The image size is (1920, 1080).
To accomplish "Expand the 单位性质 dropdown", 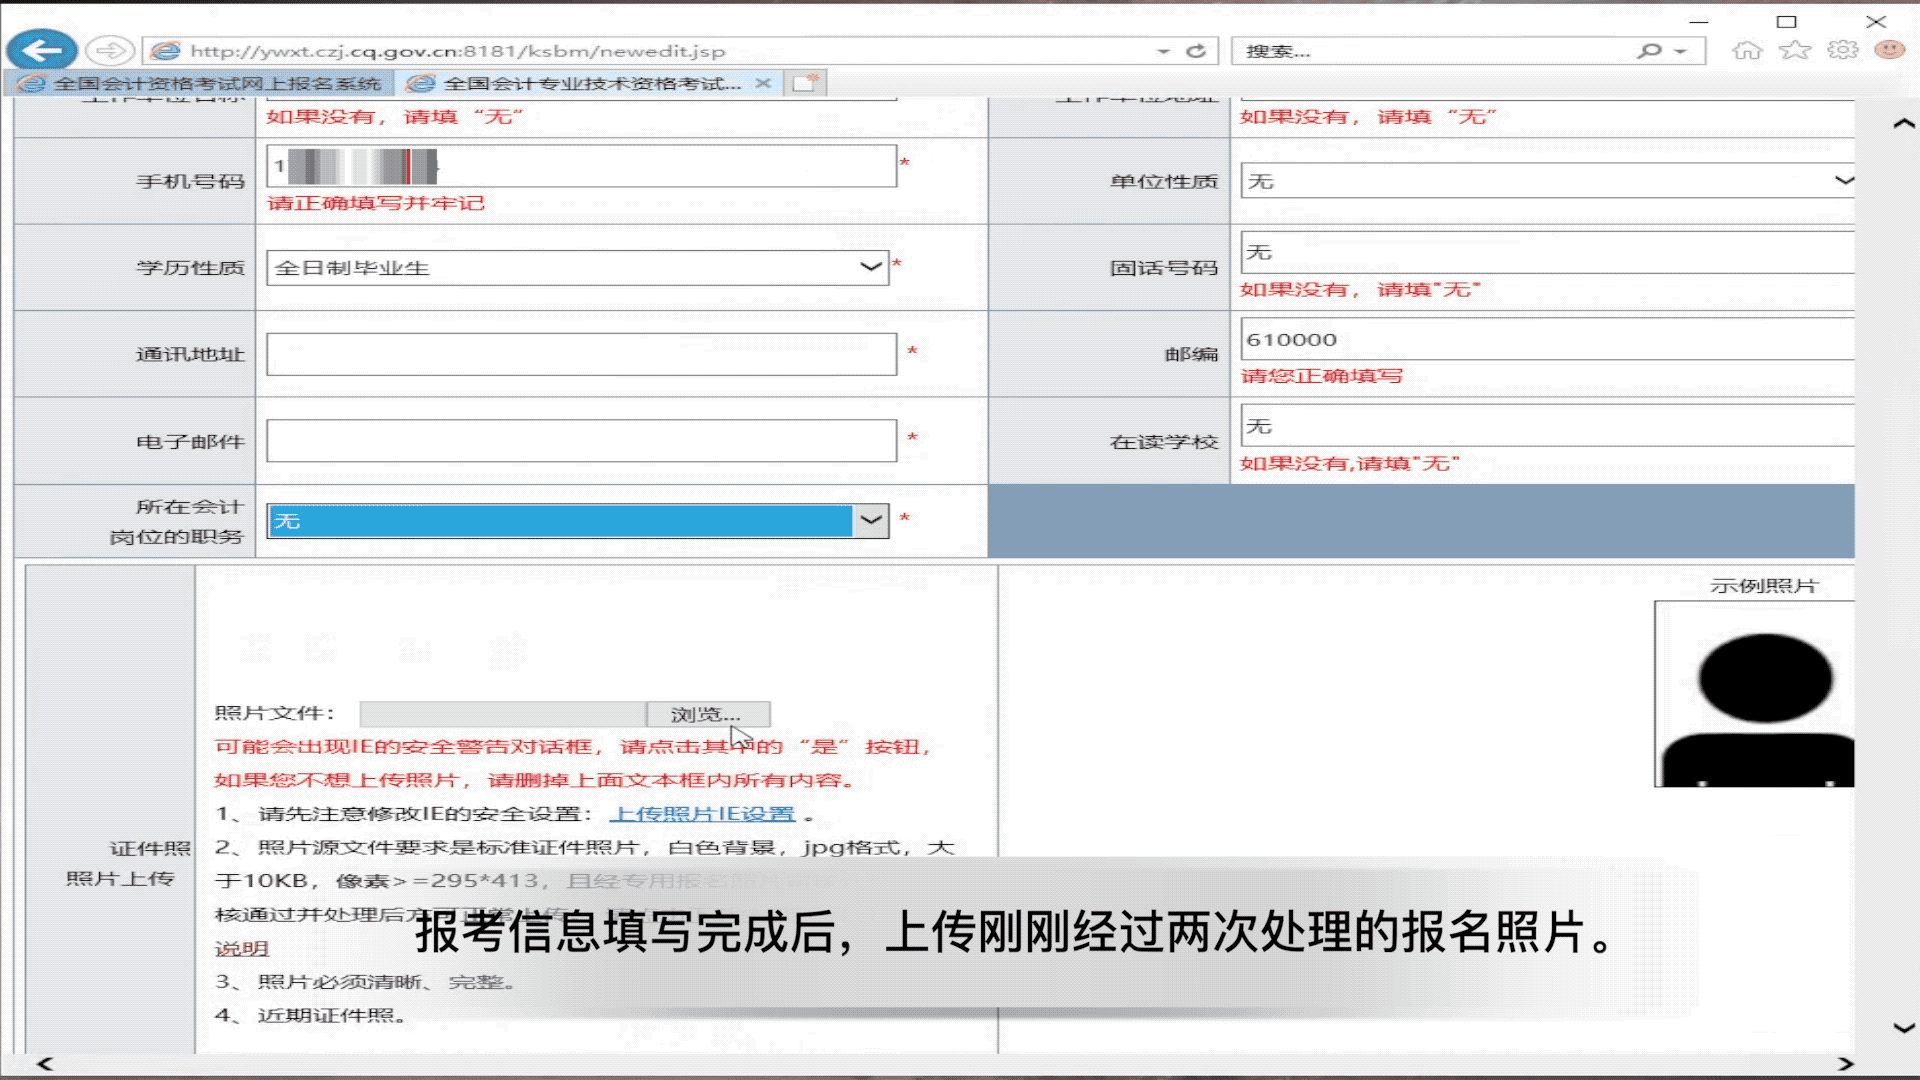I will click(x=1843, y=181).
